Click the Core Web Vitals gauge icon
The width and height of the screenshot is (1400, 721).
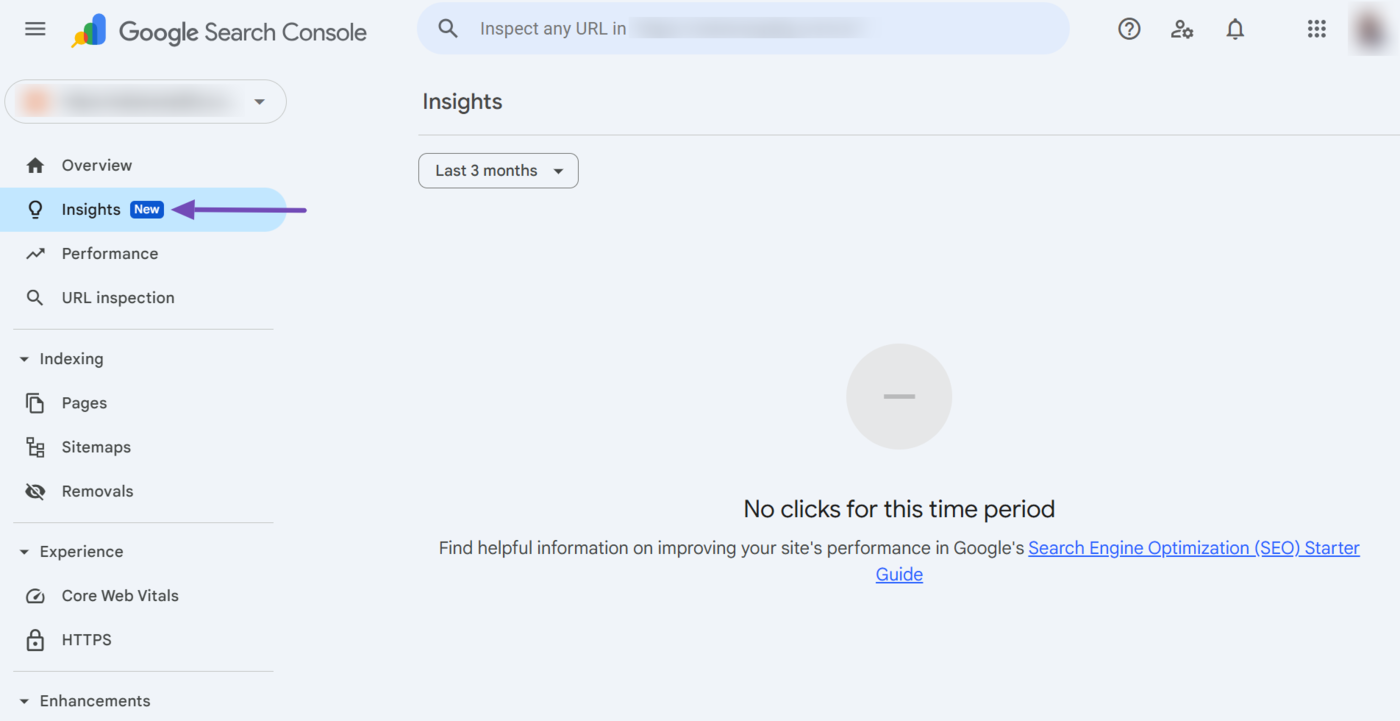(x=35, y=596)
